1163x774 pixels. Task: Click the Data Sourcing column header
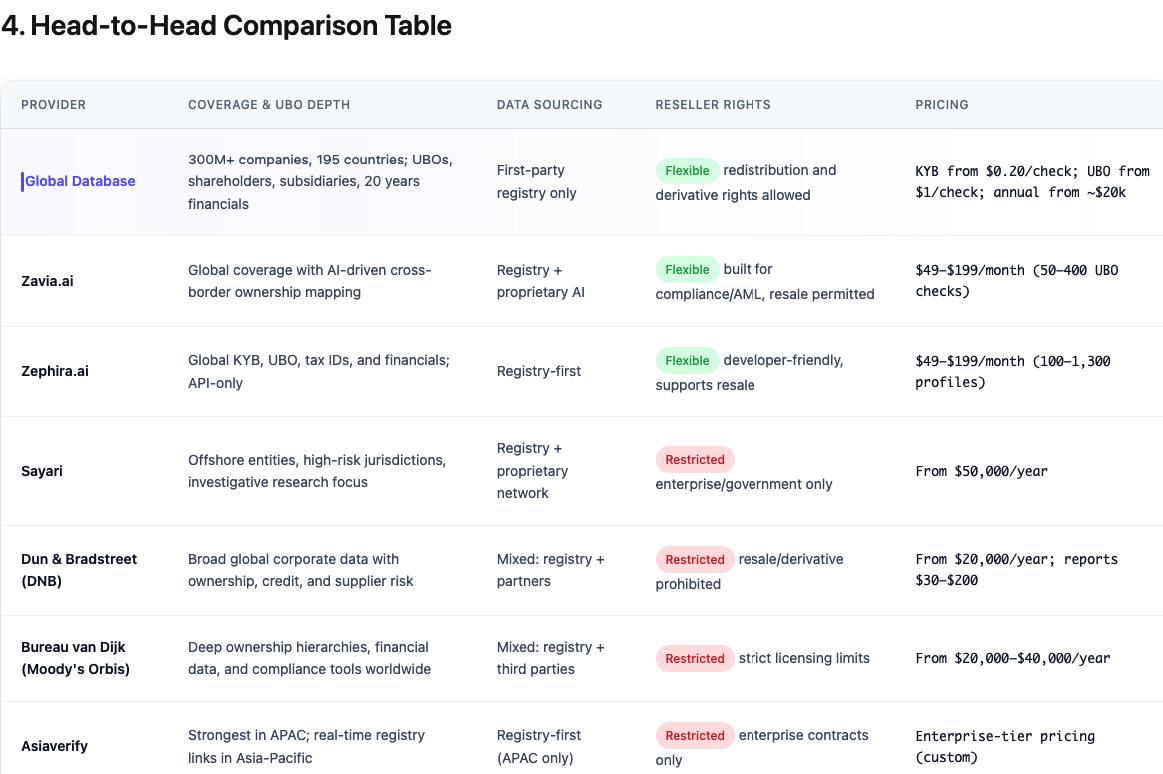point(549,105)
